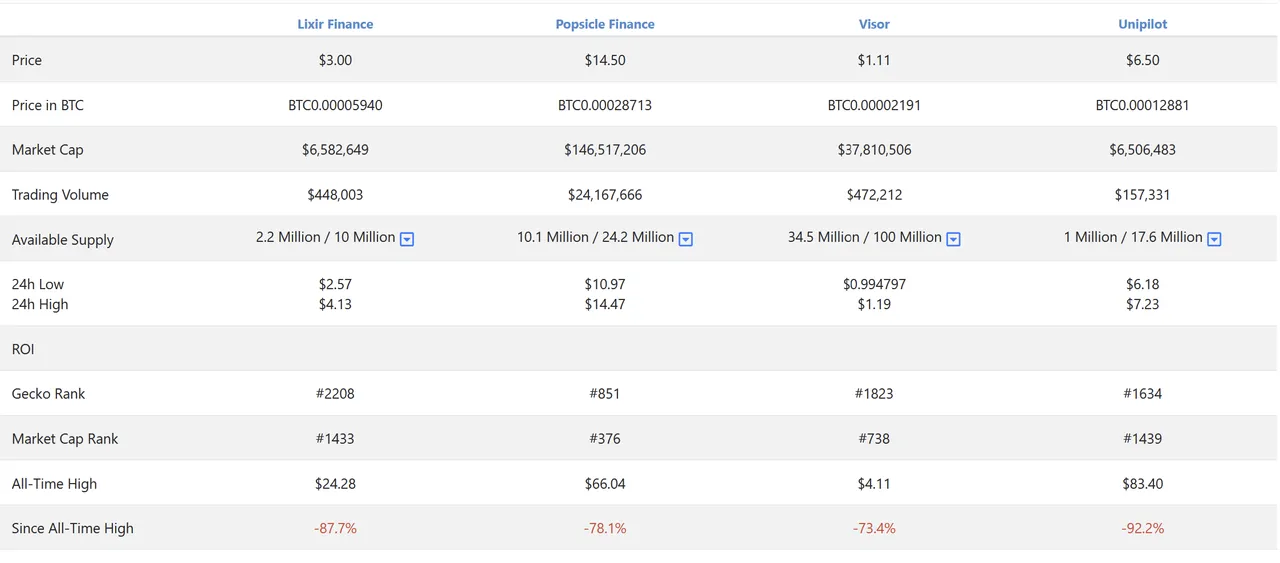Click Popsicle 24h high $14.47
The height and width of the screenshot is (563, 1280).
coord(605,304)
